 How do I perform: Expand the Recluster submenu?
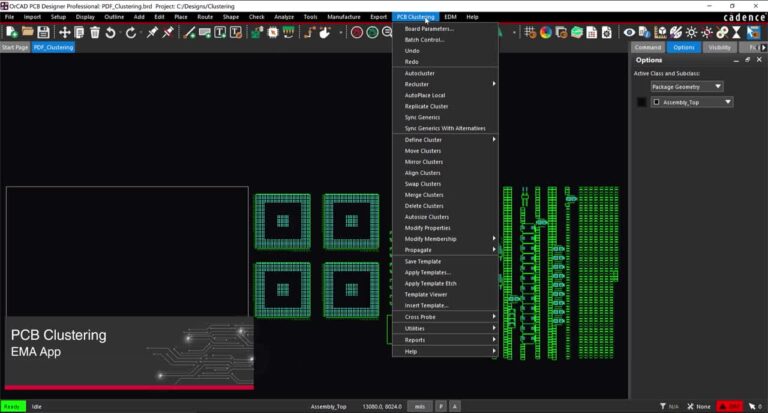pyautogui.click(x=445, y=84)
